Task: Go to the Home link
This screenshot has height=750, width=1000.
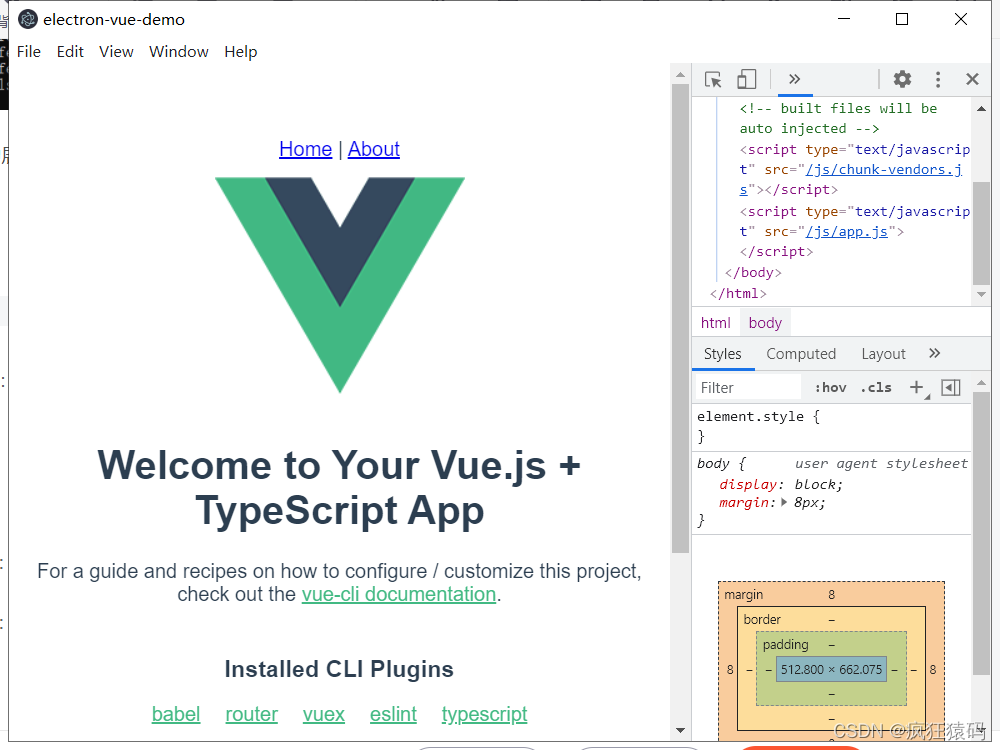Action: click(305, 149)
